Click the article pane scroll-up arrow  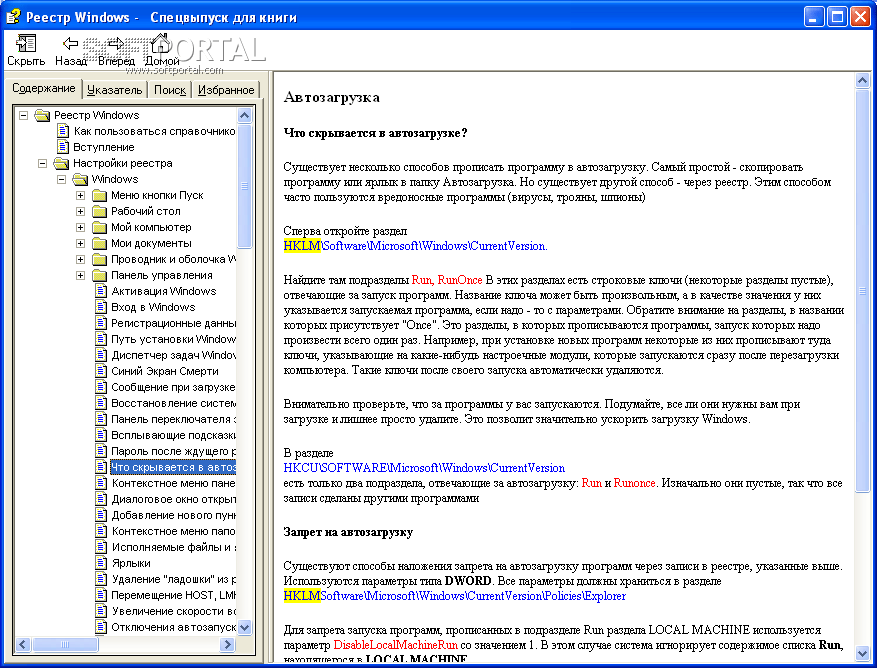click(x=862, y=81)
